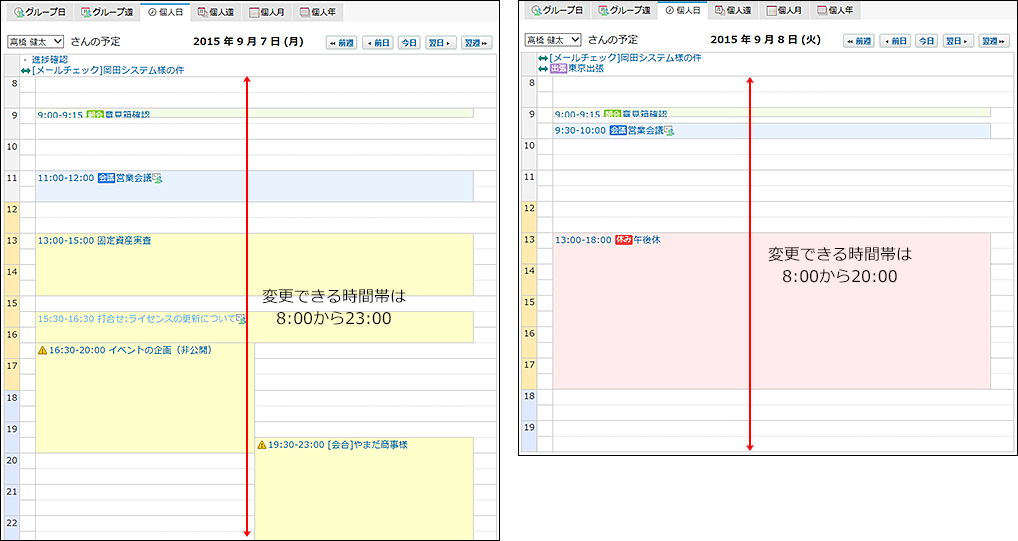Open 13:00-18:00 午後休 event on Sept 8
The height and width of the screenshot is (541, 1018).
pyautogui.click(x=772, y=311)
